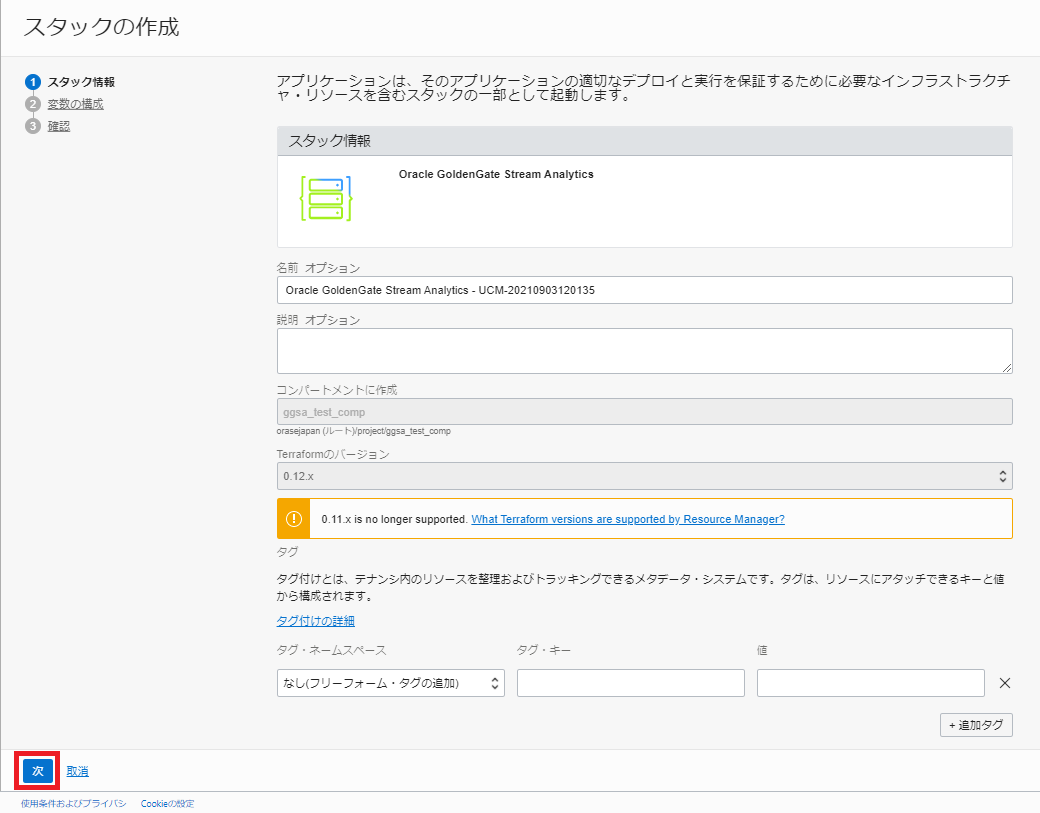This screenshot has height=813, width=1040.
Task: Open the タグ付けの詳細 link
Action: click(315, 621)
